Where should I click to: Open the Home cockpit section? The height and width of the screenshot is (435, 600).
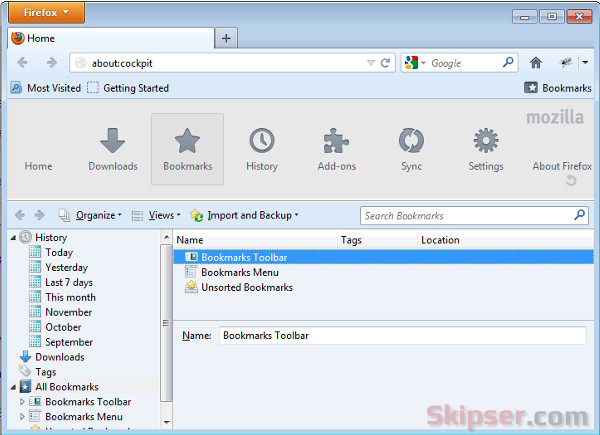[38, 166]
